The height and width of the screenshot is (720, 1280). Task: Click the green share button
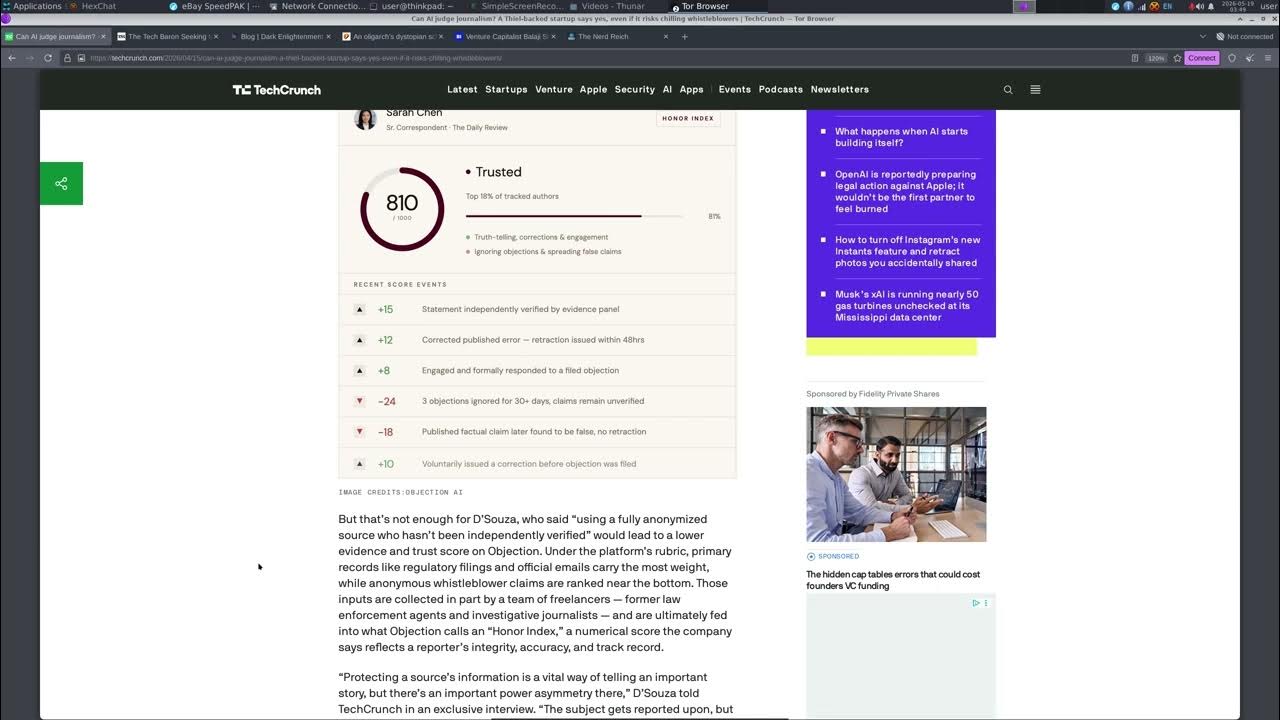coord(61,183)
